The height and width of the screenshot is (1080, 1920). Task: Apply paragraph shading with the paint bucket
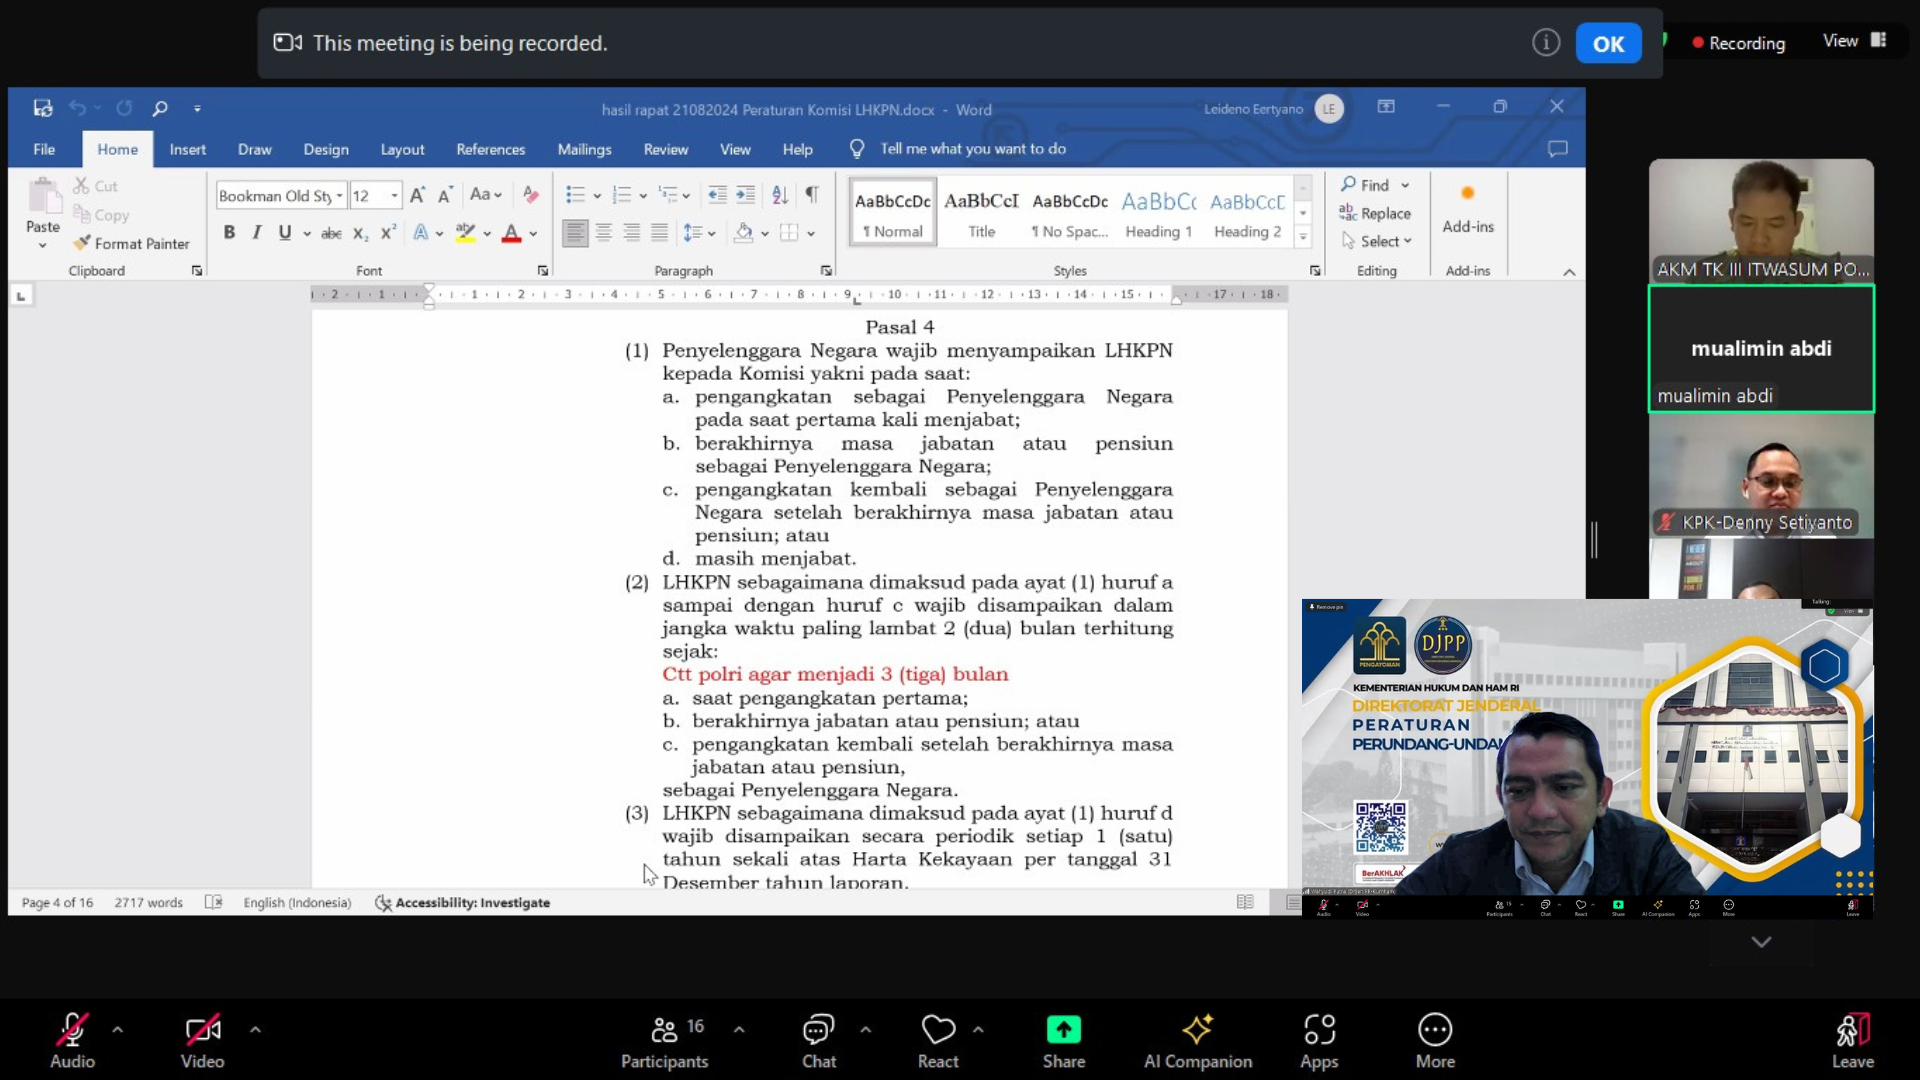tap(744, 233)
